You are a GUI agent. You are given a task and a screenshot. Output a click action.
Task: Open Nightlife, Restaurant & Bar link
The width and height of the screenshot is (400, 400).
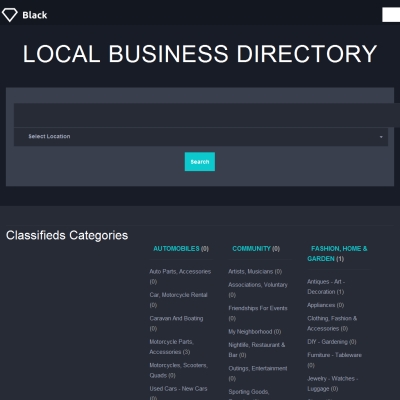(257, 350)
